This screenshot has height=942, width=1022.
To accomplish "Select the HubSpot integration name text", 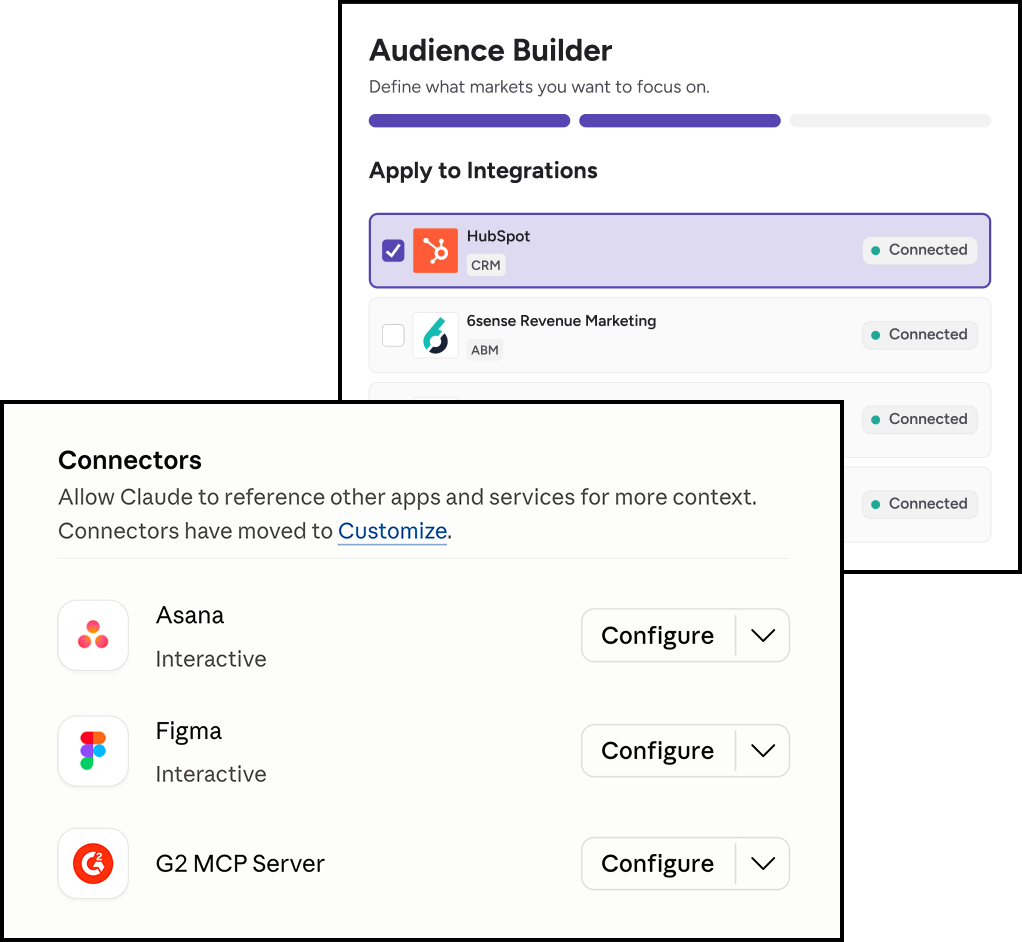I will coord(498,236).
